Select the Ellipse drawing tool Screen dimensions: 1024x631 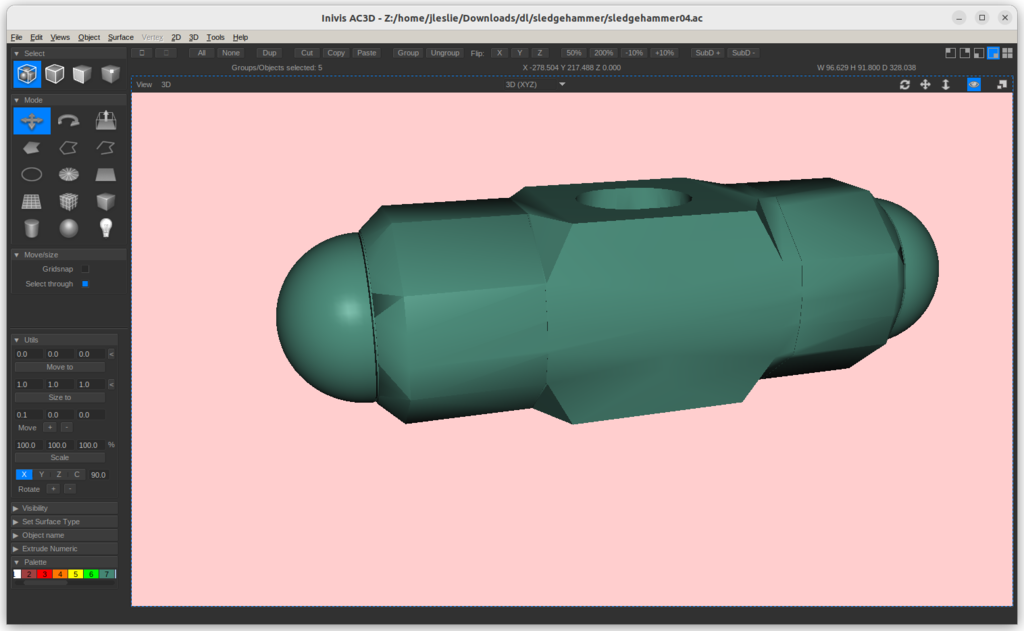click(31, 175)
